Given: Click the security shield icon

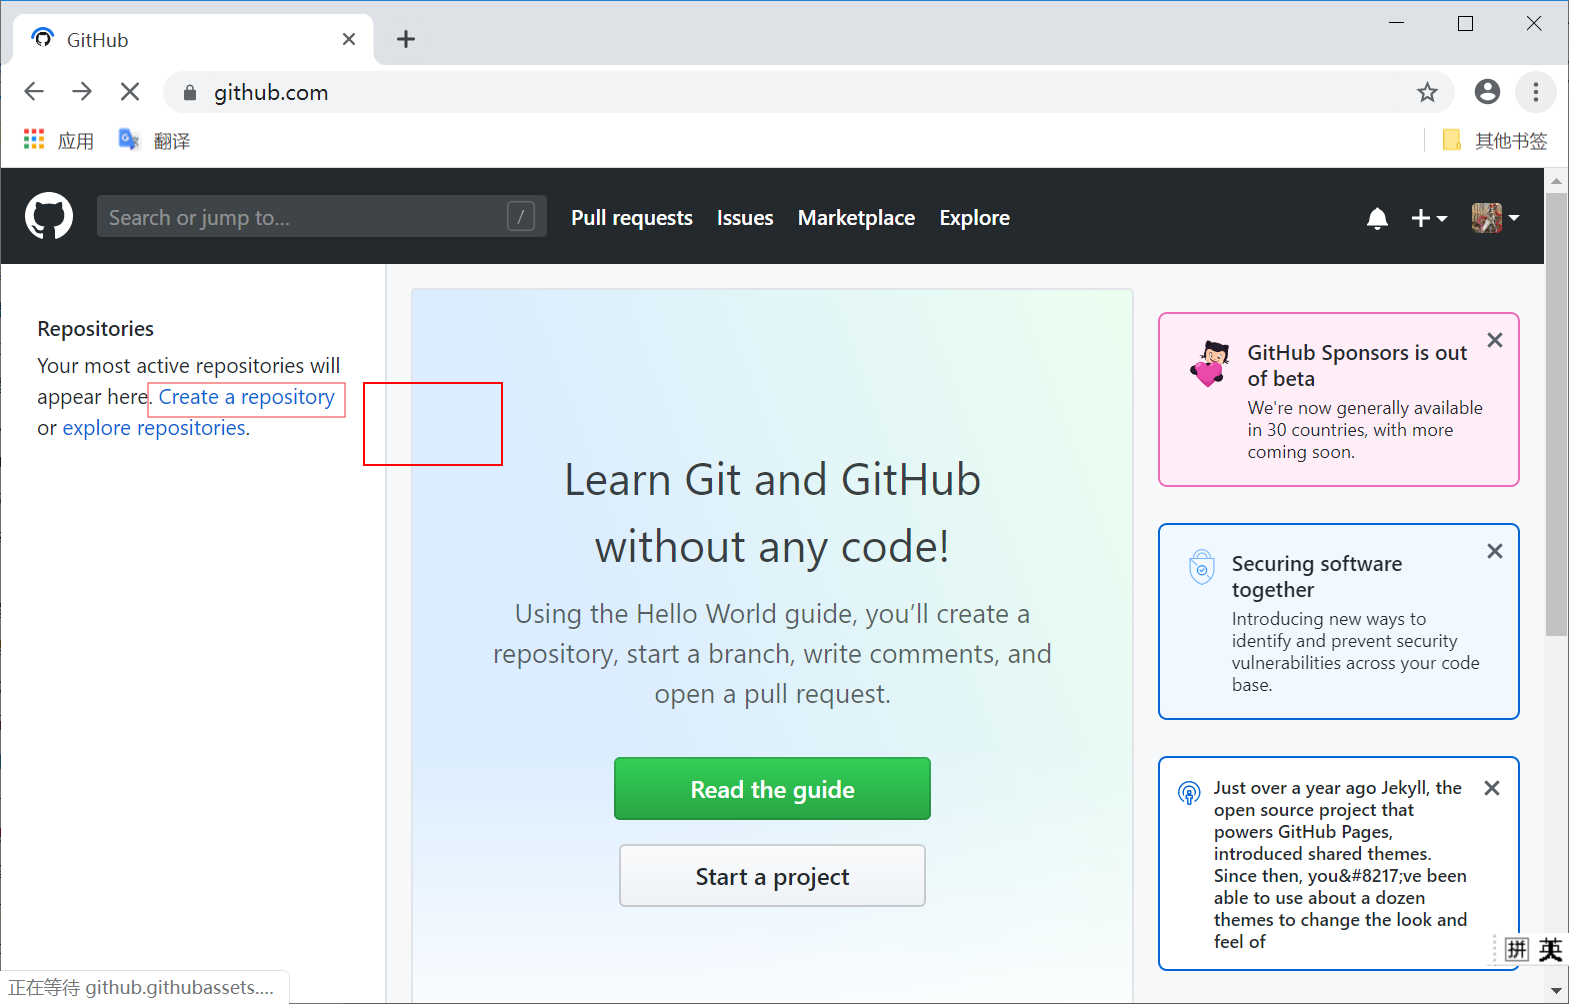Looking at the screenshot, I should point(1202,567).
